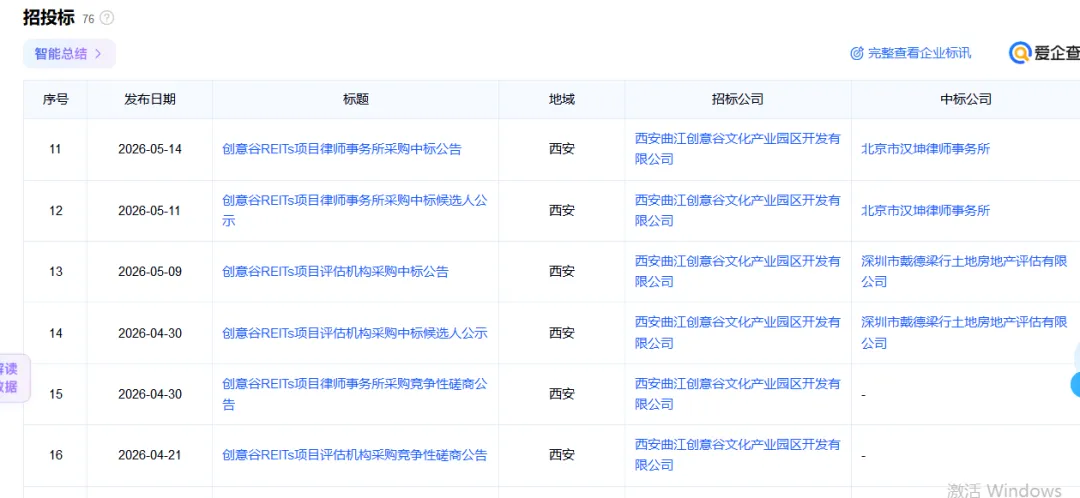
Task: Click the icon before 完整查看企业标讯
Action: [x=856, y=53]
